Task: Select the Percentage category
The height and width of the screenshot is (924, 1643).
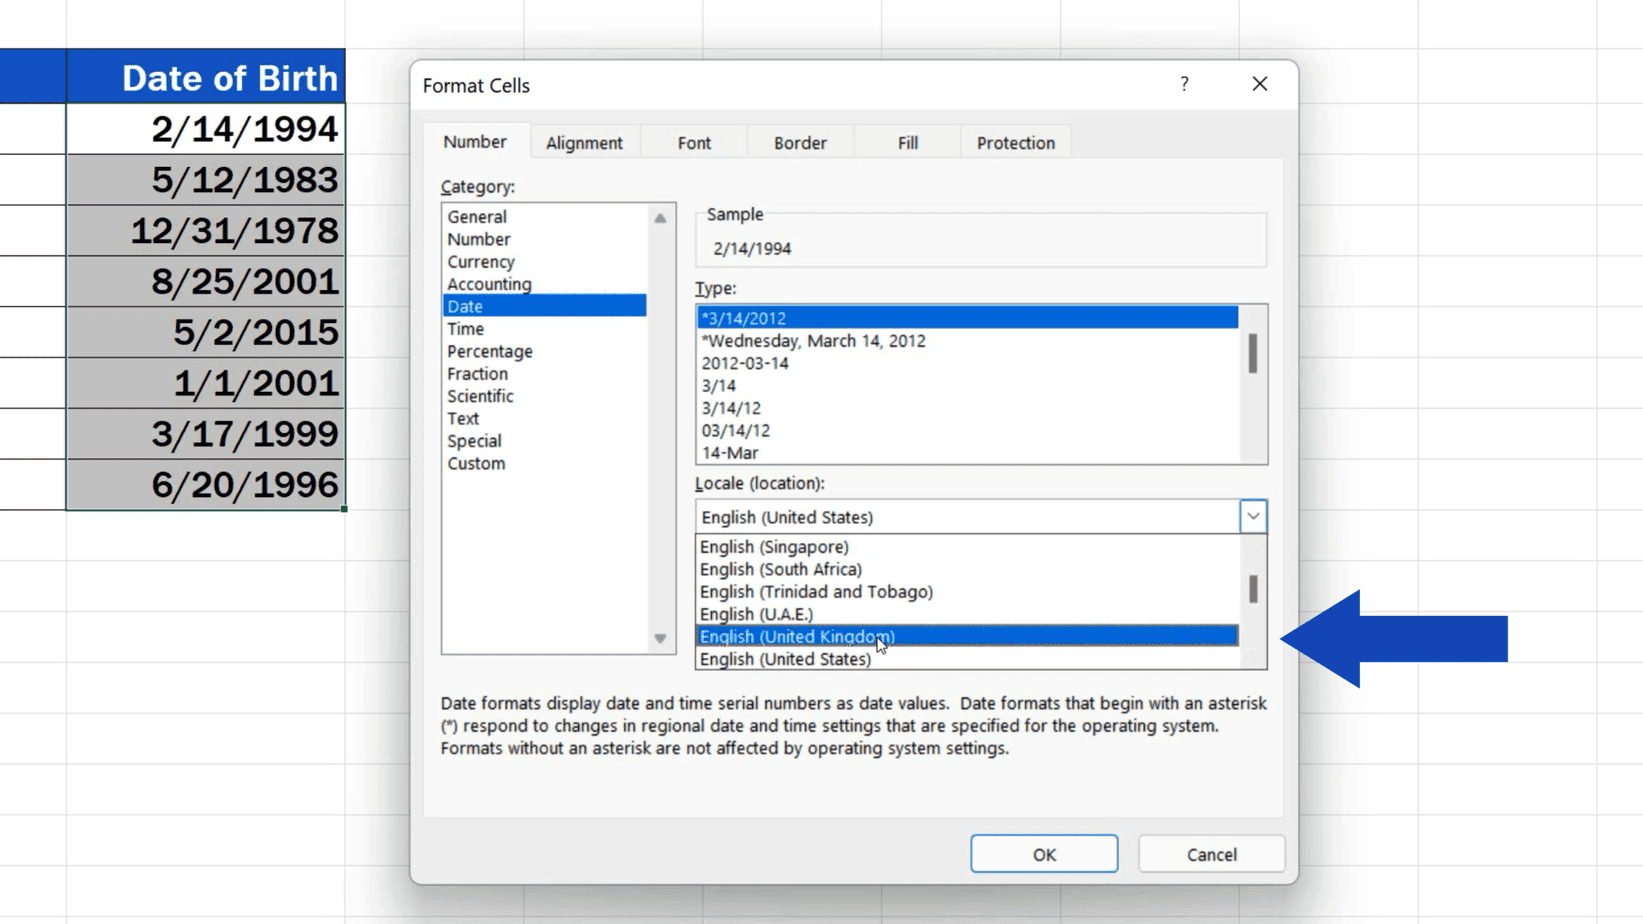Action: coord(490,351)
